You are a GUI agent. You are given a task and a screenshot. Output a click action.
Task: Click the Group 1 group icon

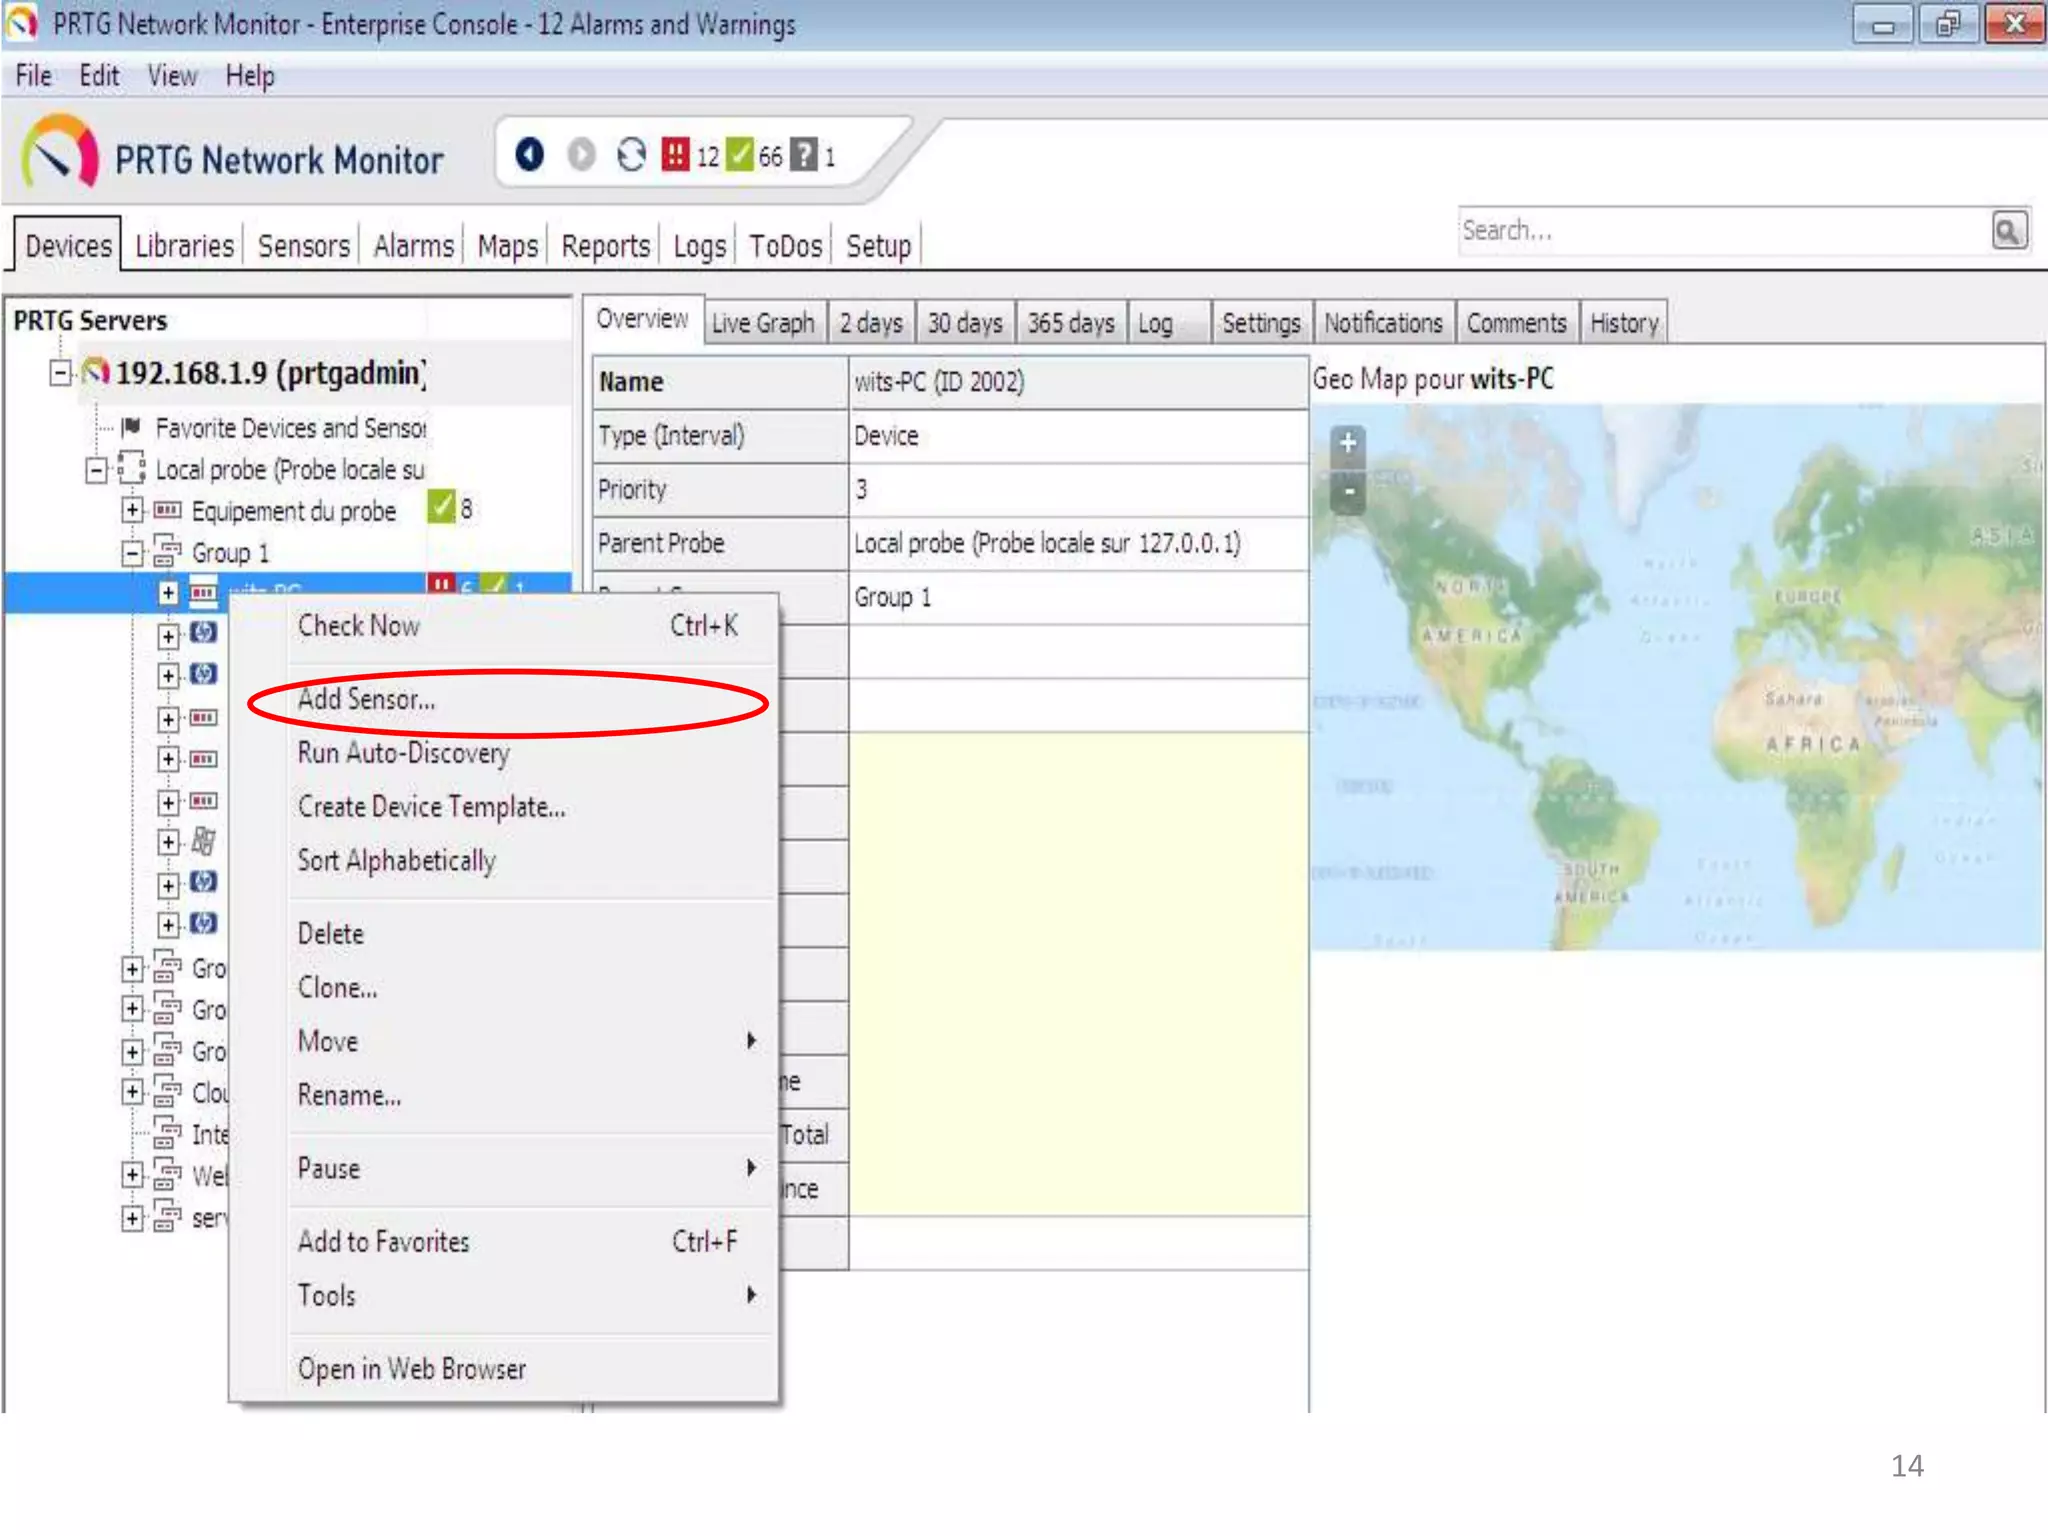pyautogui.click(x=167, y=551)
